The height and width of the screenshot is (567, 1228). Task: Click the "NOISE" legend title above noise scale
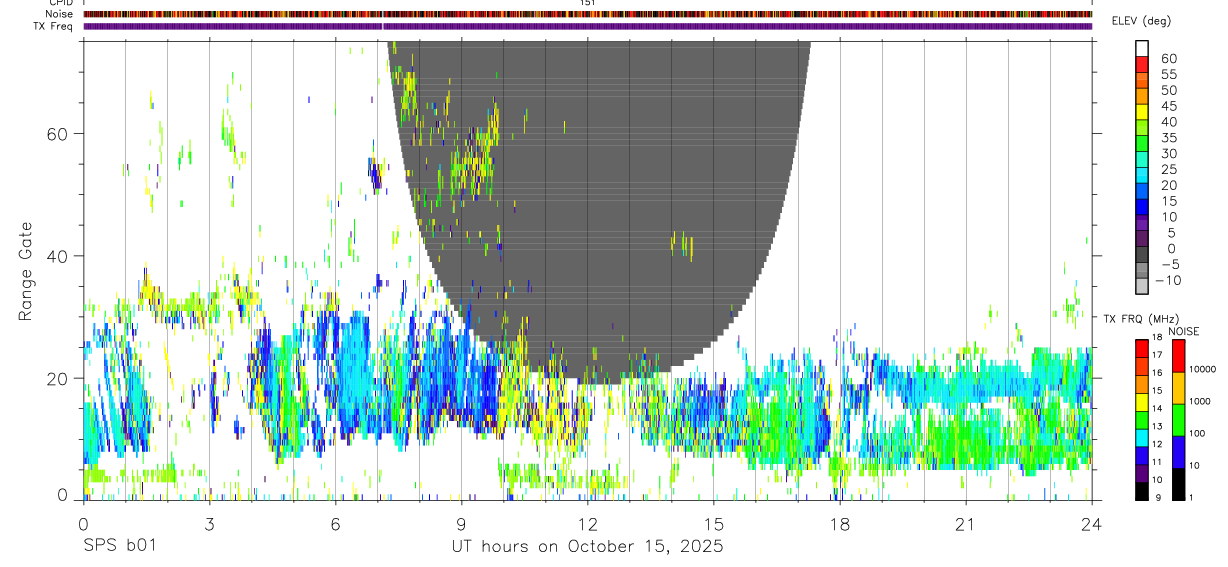tap(1183, 331)
